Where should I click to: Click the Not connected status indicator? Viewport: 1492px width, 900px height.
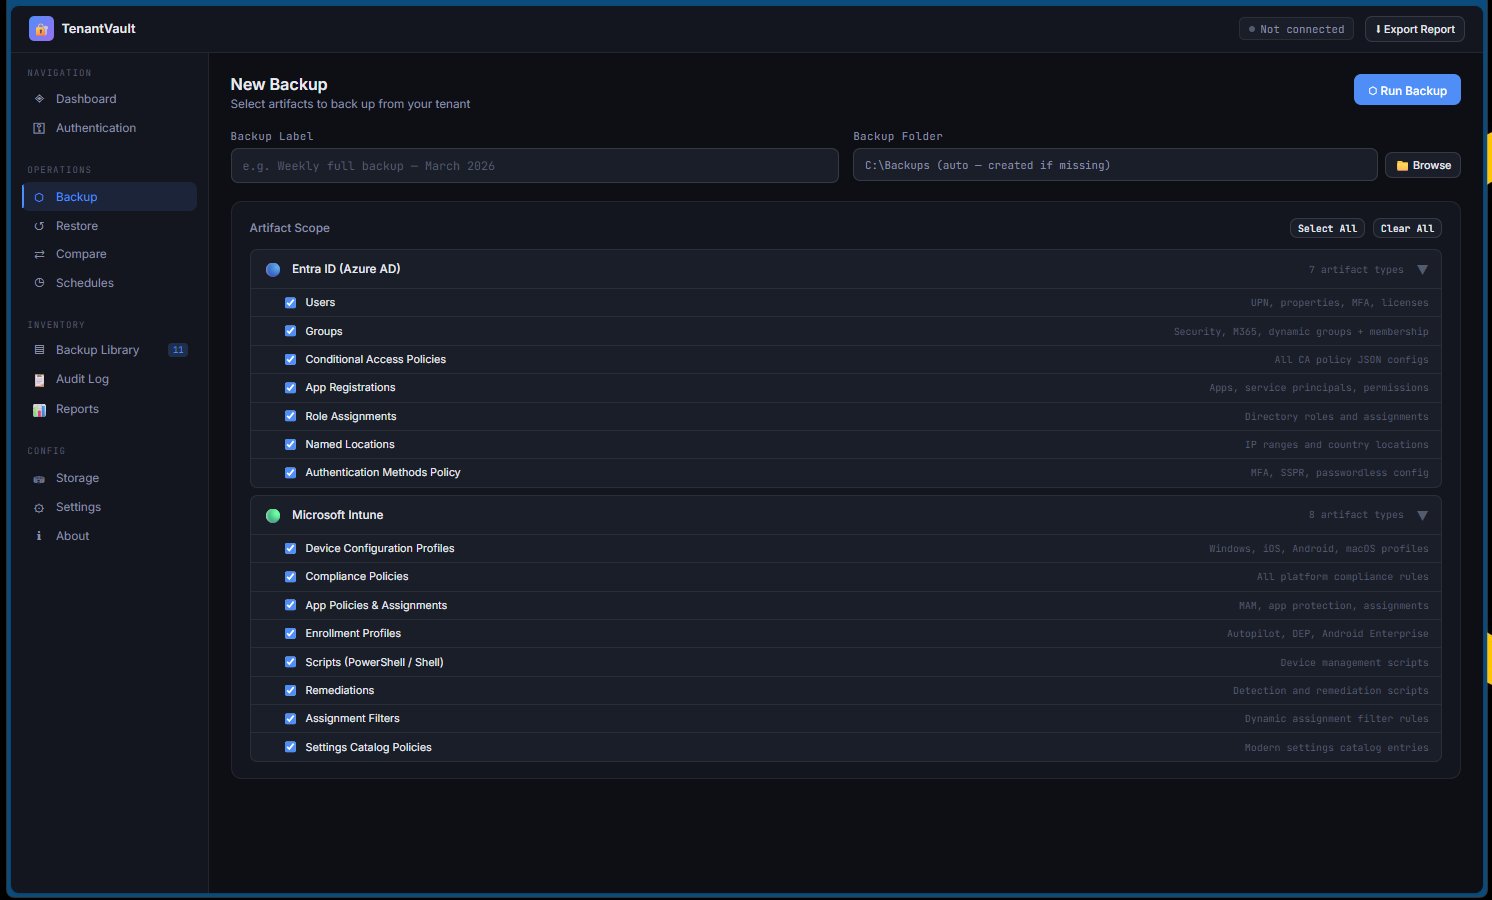point(1296,29)
